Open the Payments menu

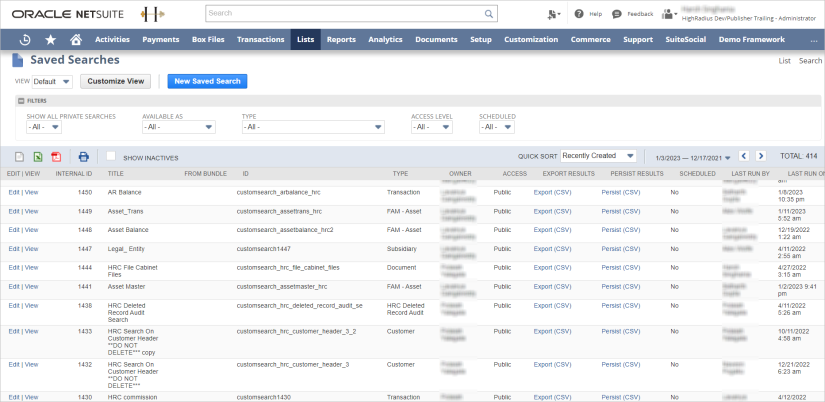click(x=160, y=39)
